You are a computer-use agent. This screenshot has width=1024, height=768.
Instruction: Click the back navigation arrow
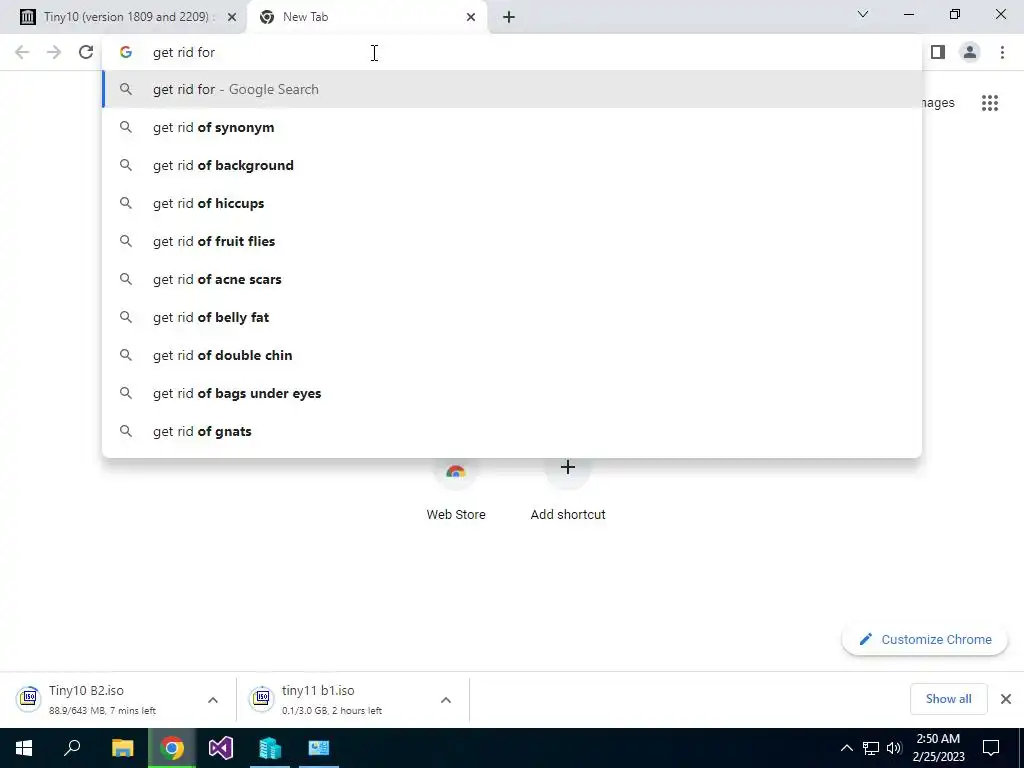pos(22,52)
